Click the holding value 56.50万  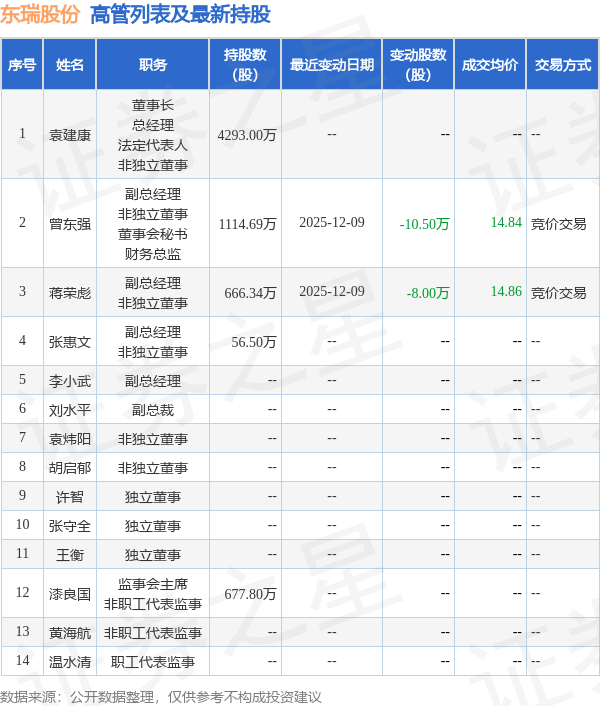pyautogui.click(x=254, y=342)
